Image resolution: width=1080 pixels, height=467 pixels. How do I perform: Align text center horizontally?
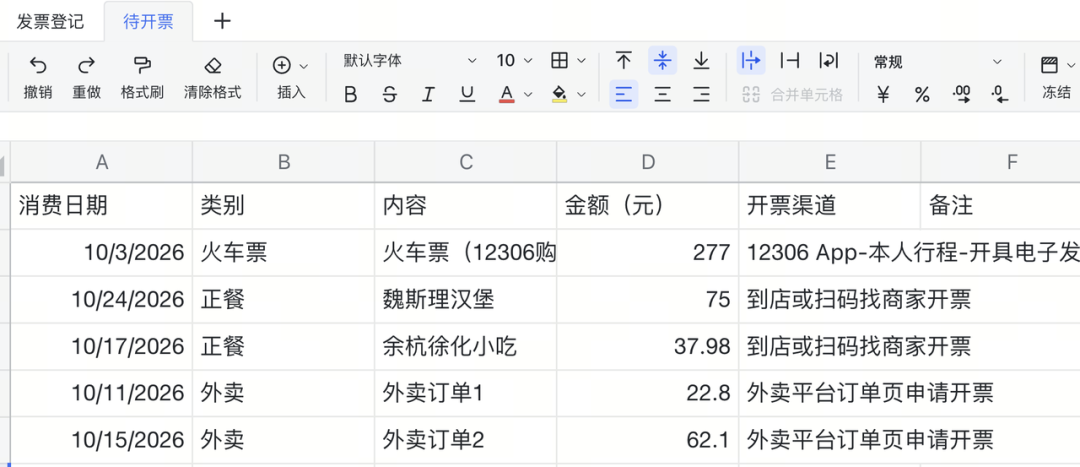[x=663, y=94]
